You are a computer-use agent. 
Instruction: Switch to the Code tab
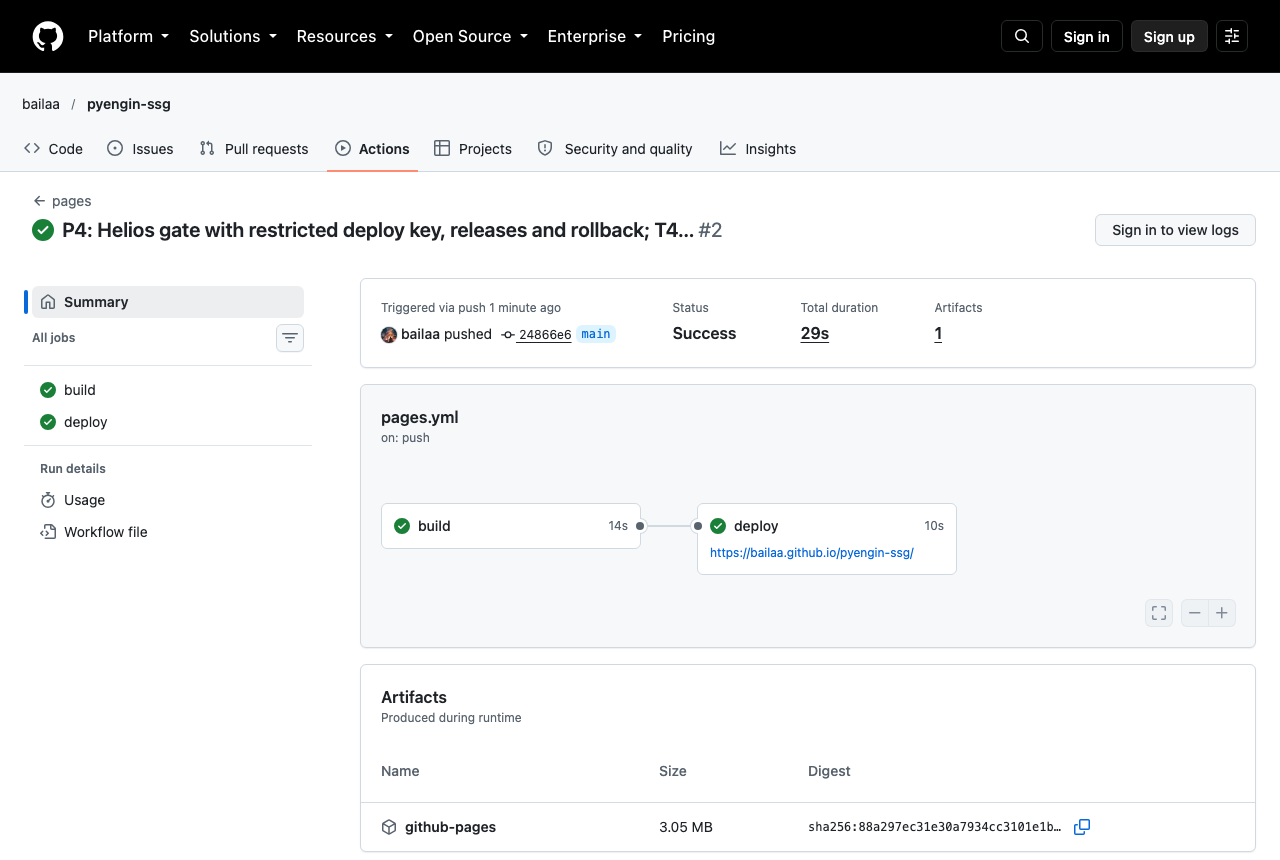(54, 149)
